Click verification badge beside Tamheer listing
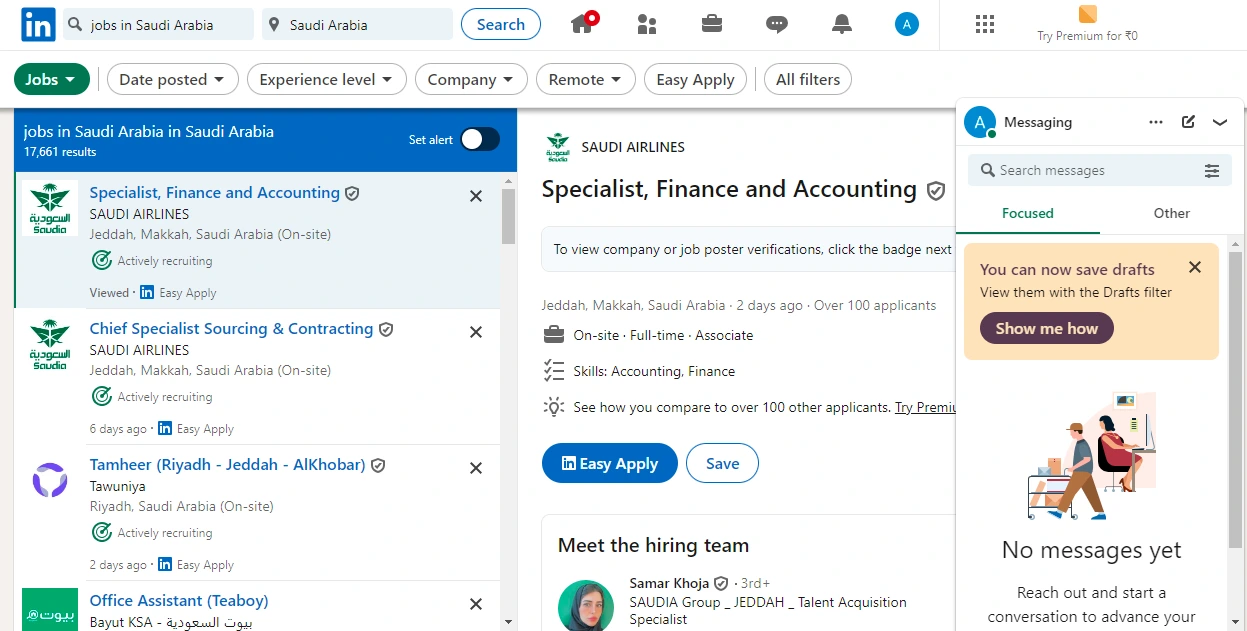This screenshot has height=631, width=1247. [x=378, y=465]
